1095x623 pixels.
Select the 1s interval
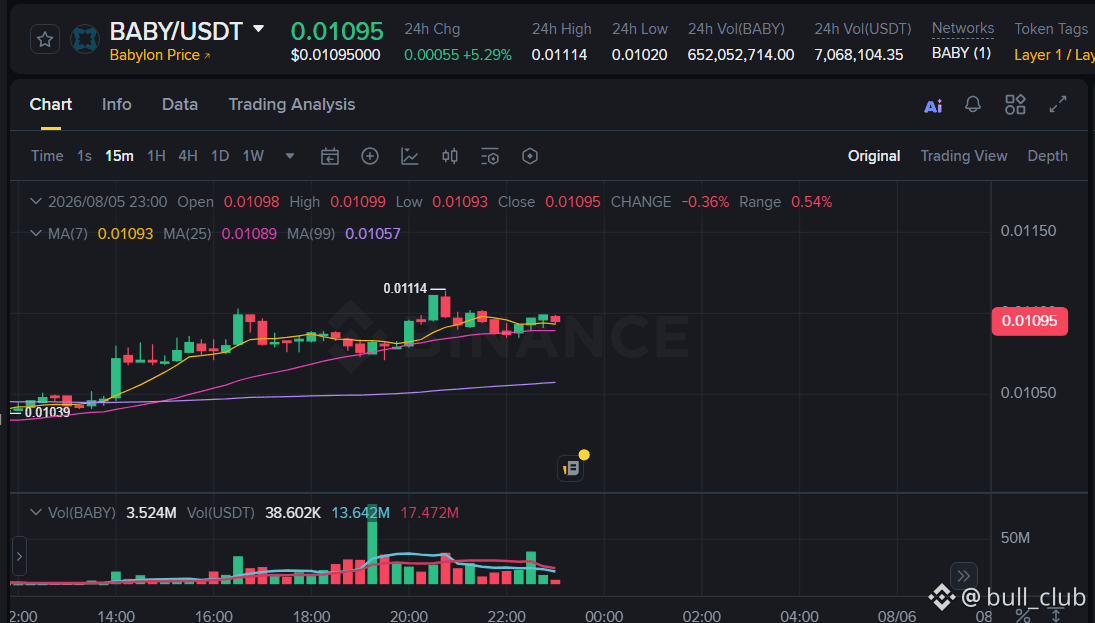tap(84, 156)
